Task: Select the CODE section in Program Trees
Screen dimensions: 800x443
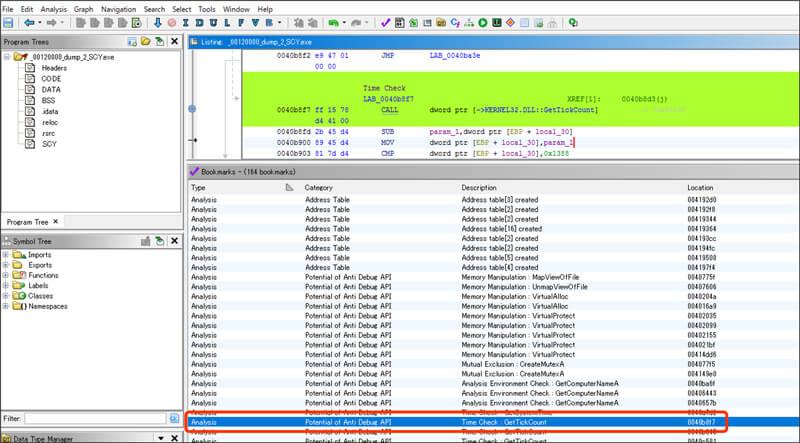Action: click(51, 79)
